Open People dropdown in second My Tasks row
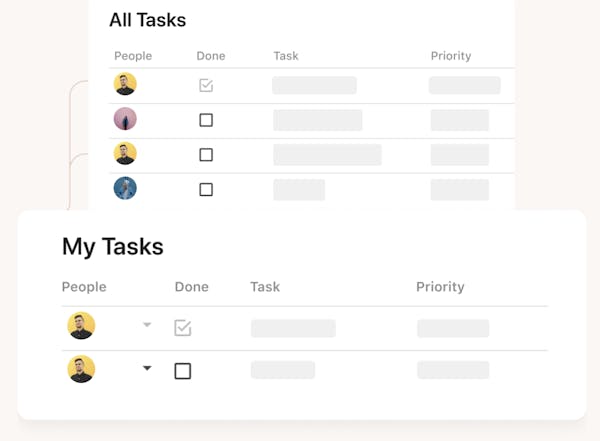Image resolution: width=600 pixels, height=441 pixels. pyautogui.click(x=147, y=369)
